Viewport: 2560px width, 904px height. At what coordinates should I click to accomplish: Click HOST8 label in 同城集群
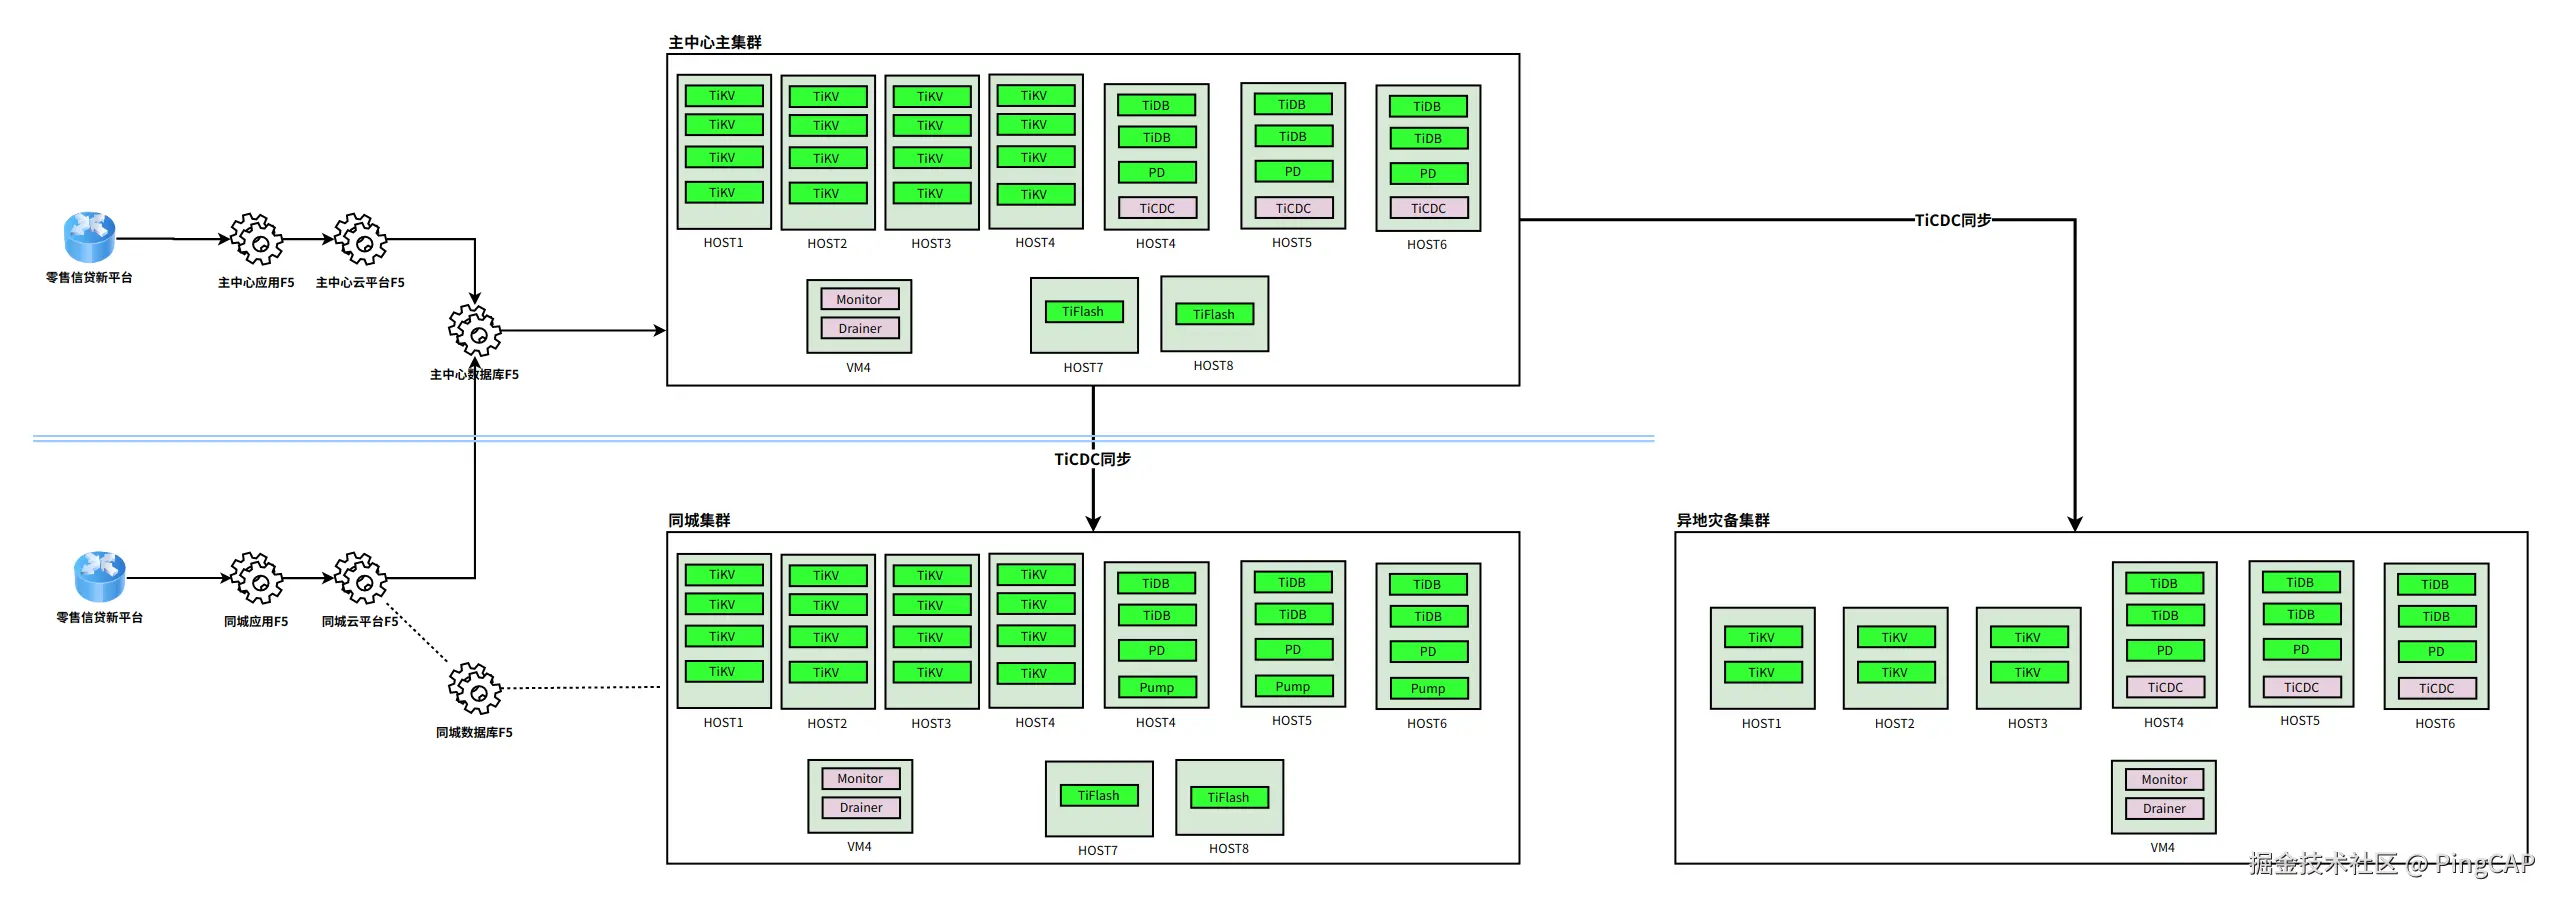[1229, 848]
